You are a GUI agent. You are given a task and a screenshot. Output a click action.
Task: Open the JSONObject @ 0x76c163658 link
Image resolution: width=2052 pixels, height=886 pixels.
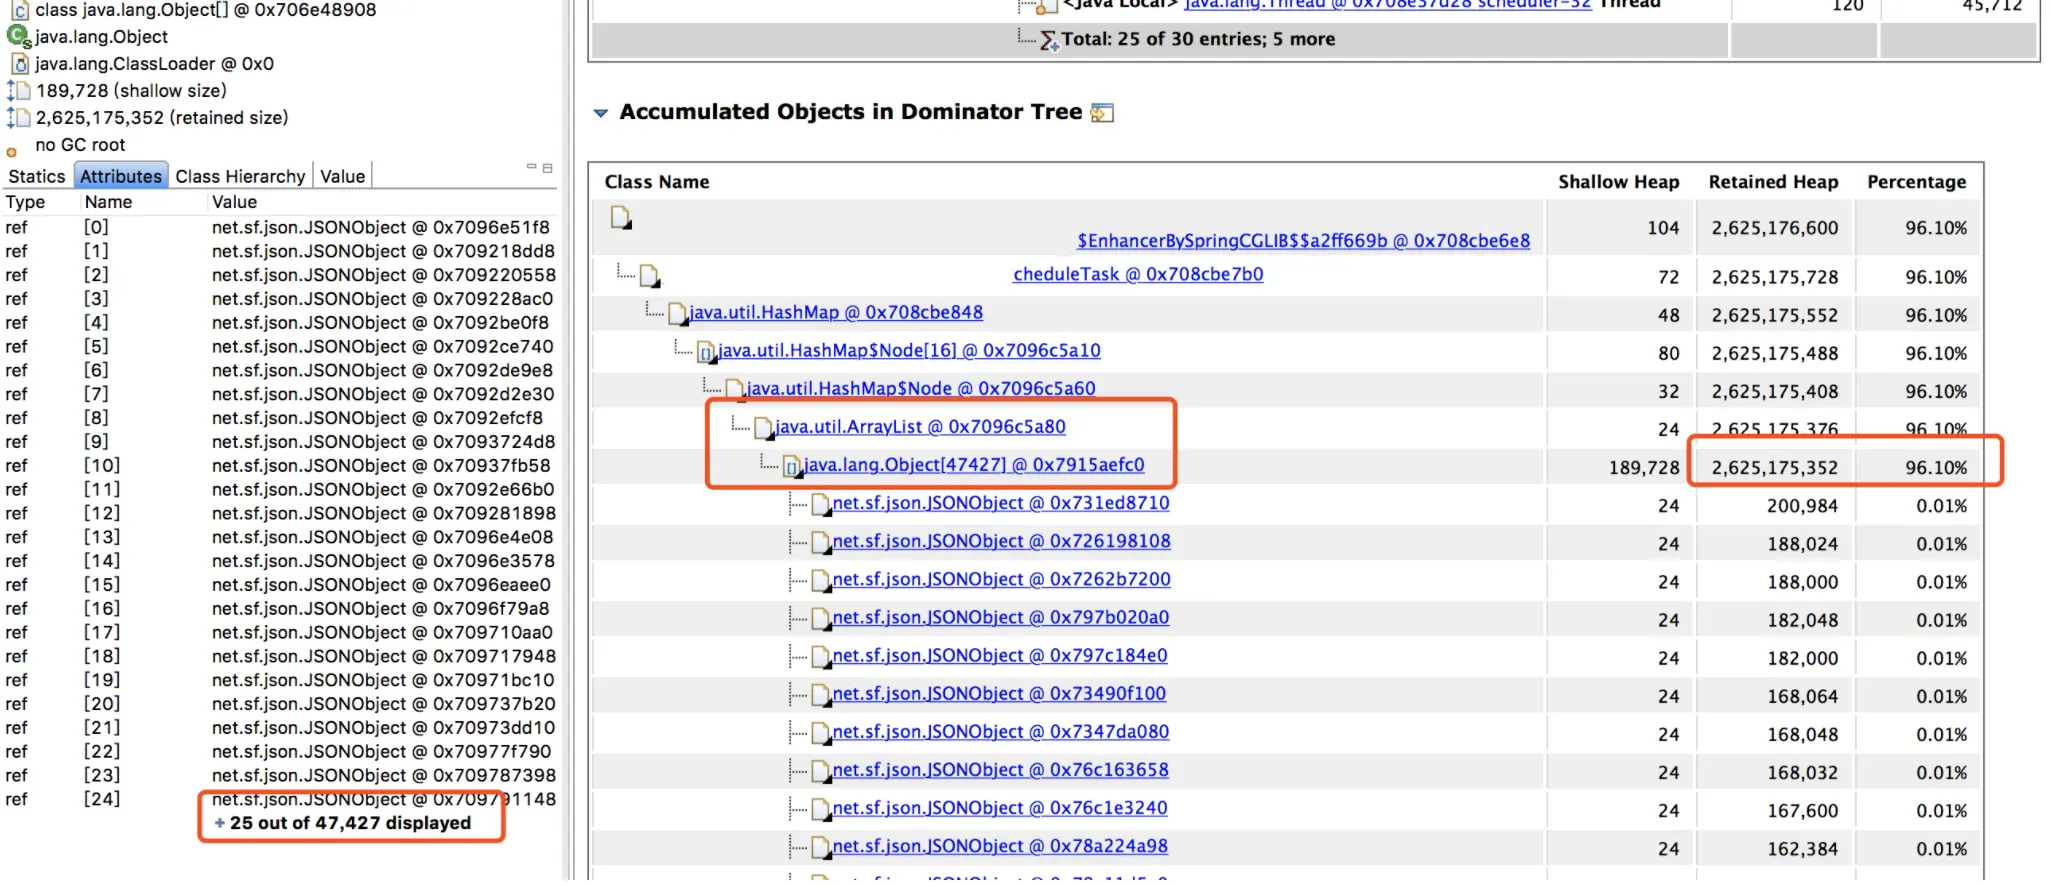1001,769
